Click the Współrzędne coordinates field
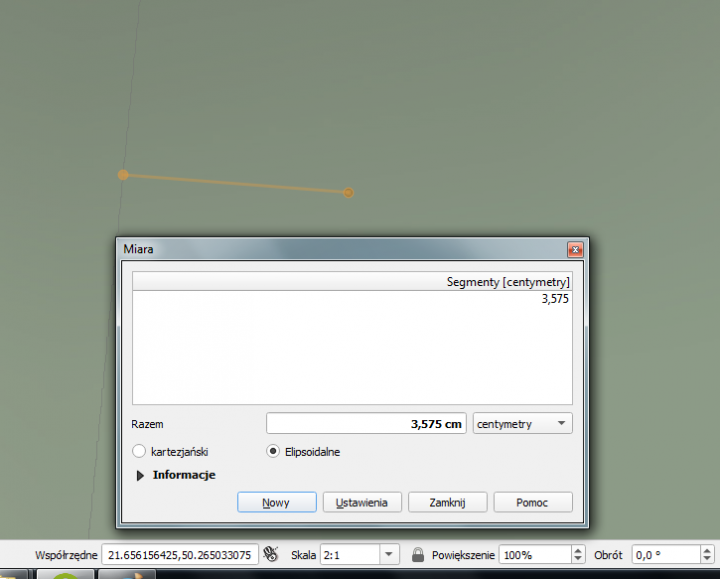720x579 pixels. click(x=178, y=554)
